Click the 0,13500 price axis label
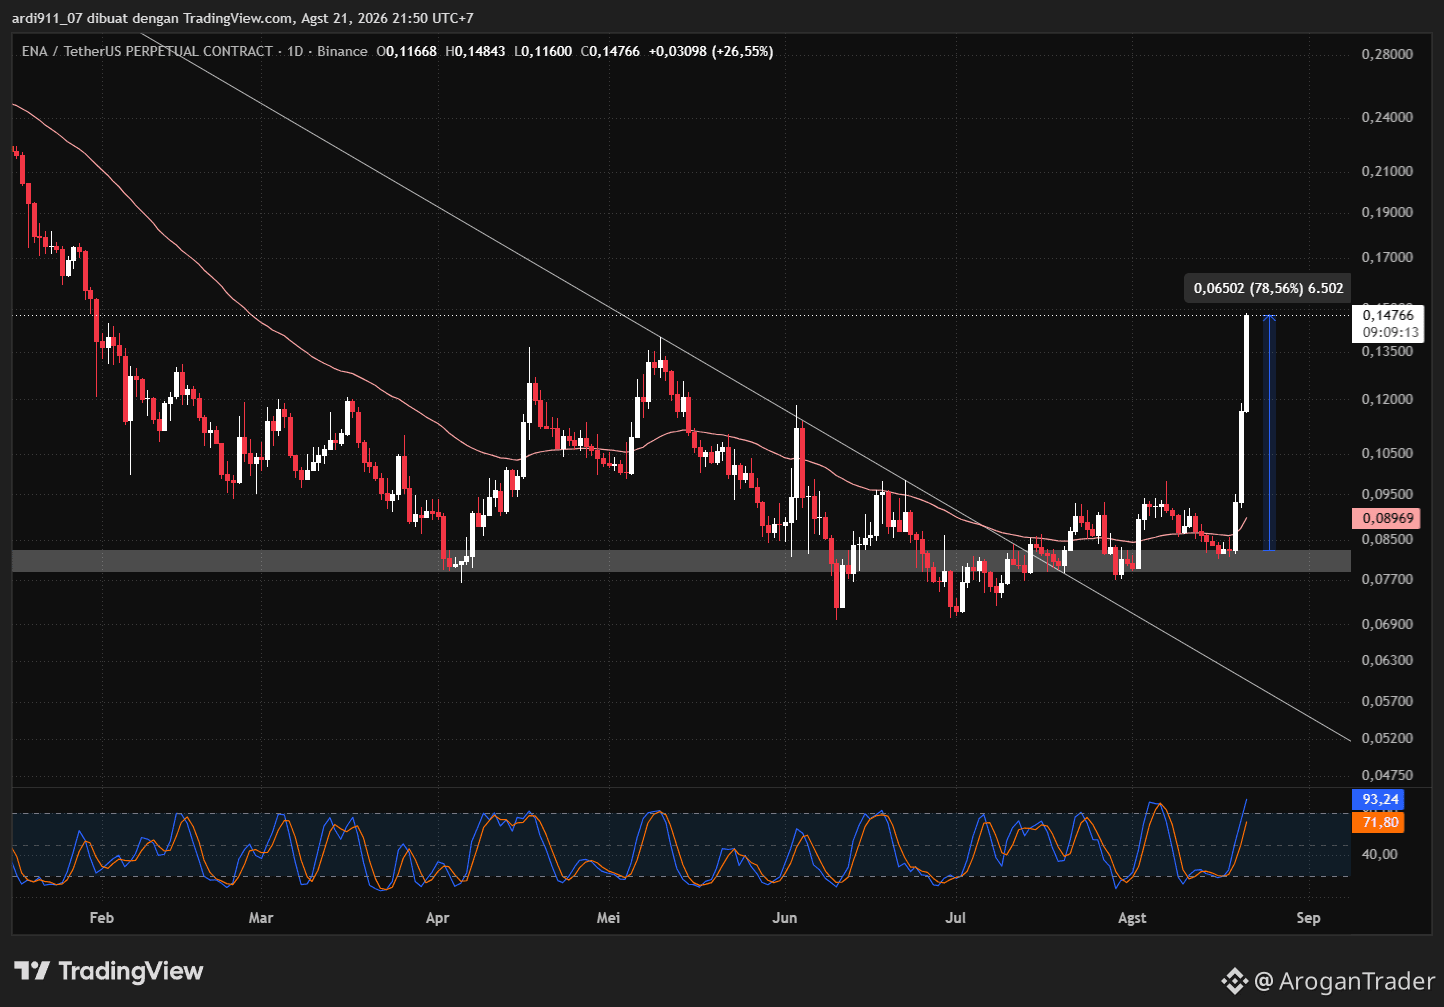 (x=1387, y=351)
